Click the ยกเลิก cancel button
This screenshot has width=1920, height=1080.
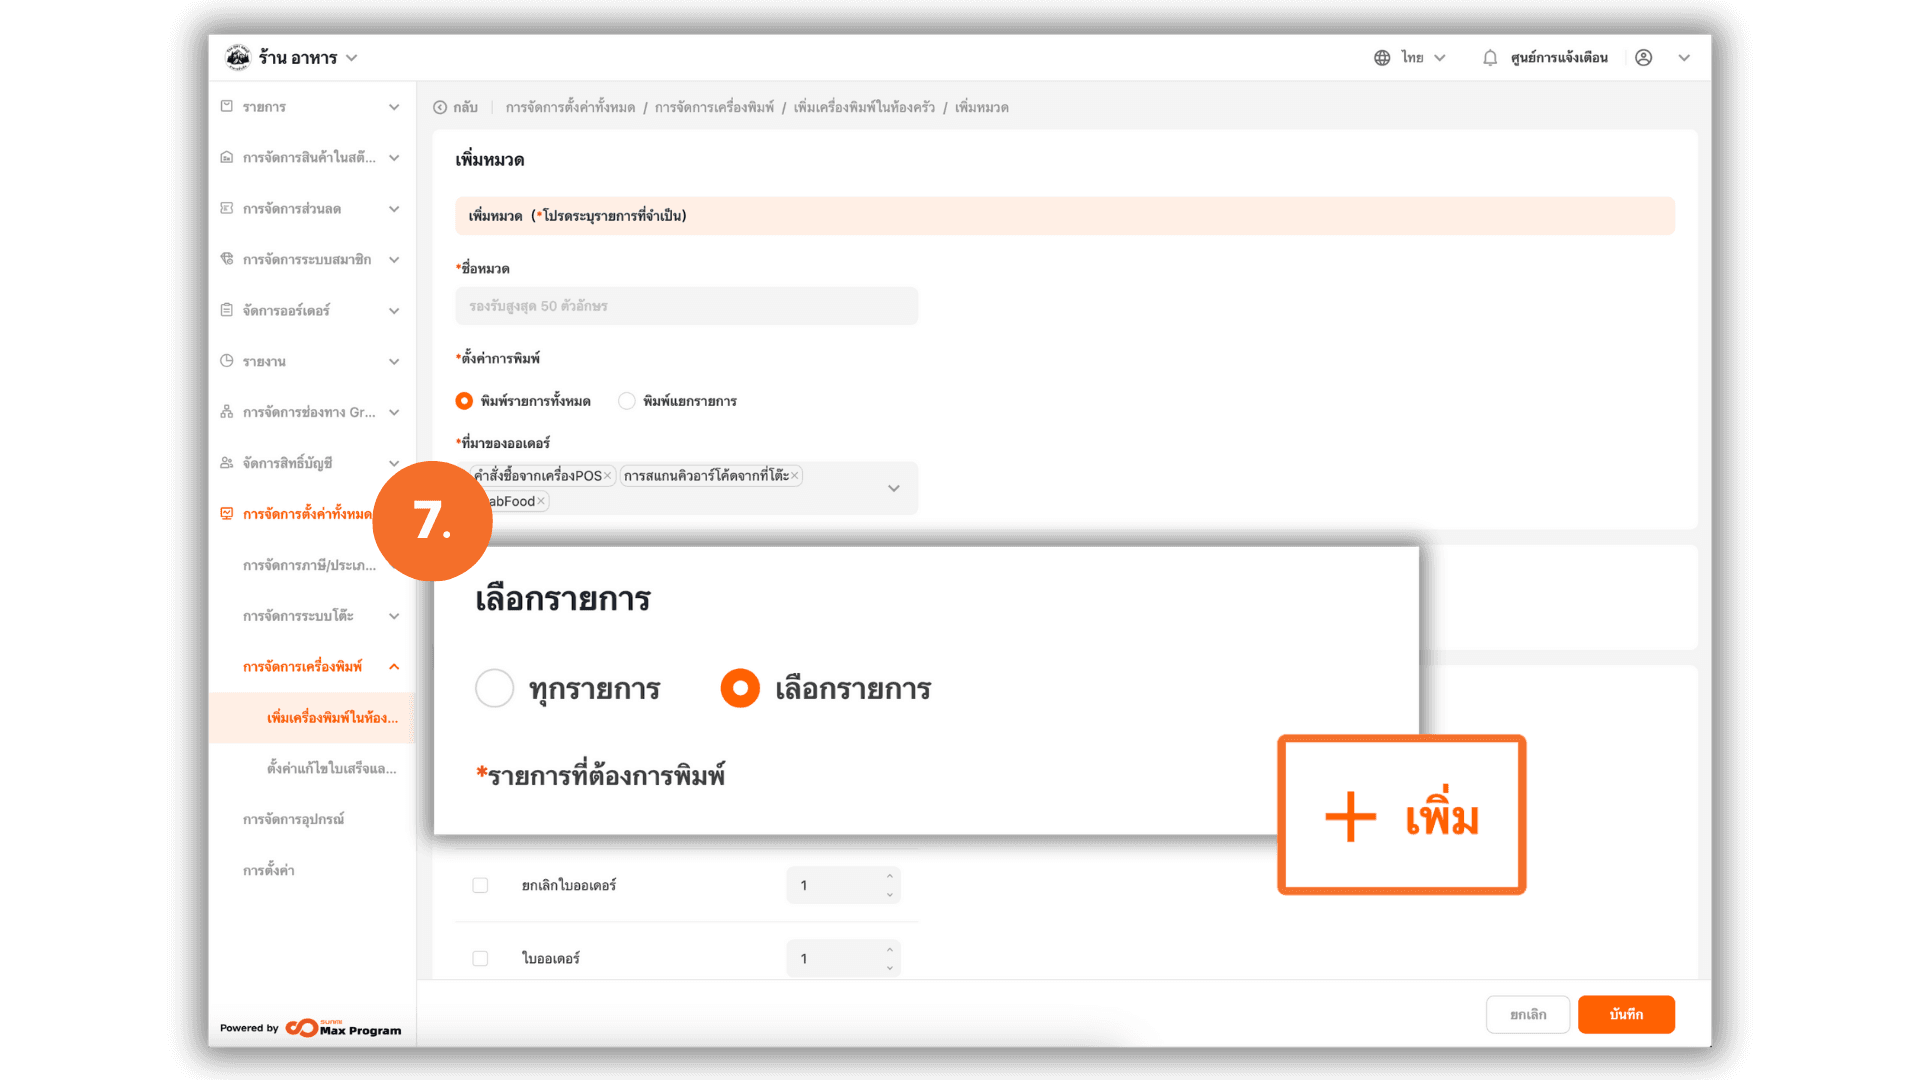point(1528,1014)
